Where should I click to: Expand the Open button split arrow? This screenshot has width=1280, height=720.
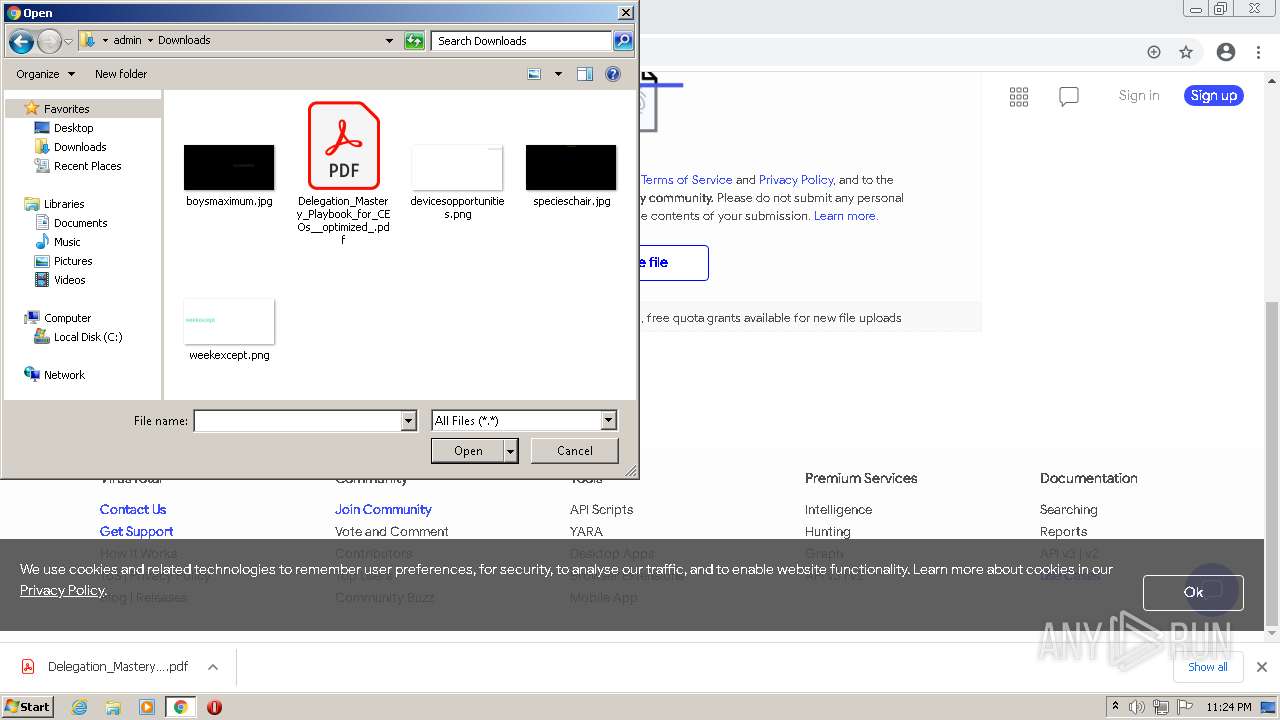[x=511, y=451]
